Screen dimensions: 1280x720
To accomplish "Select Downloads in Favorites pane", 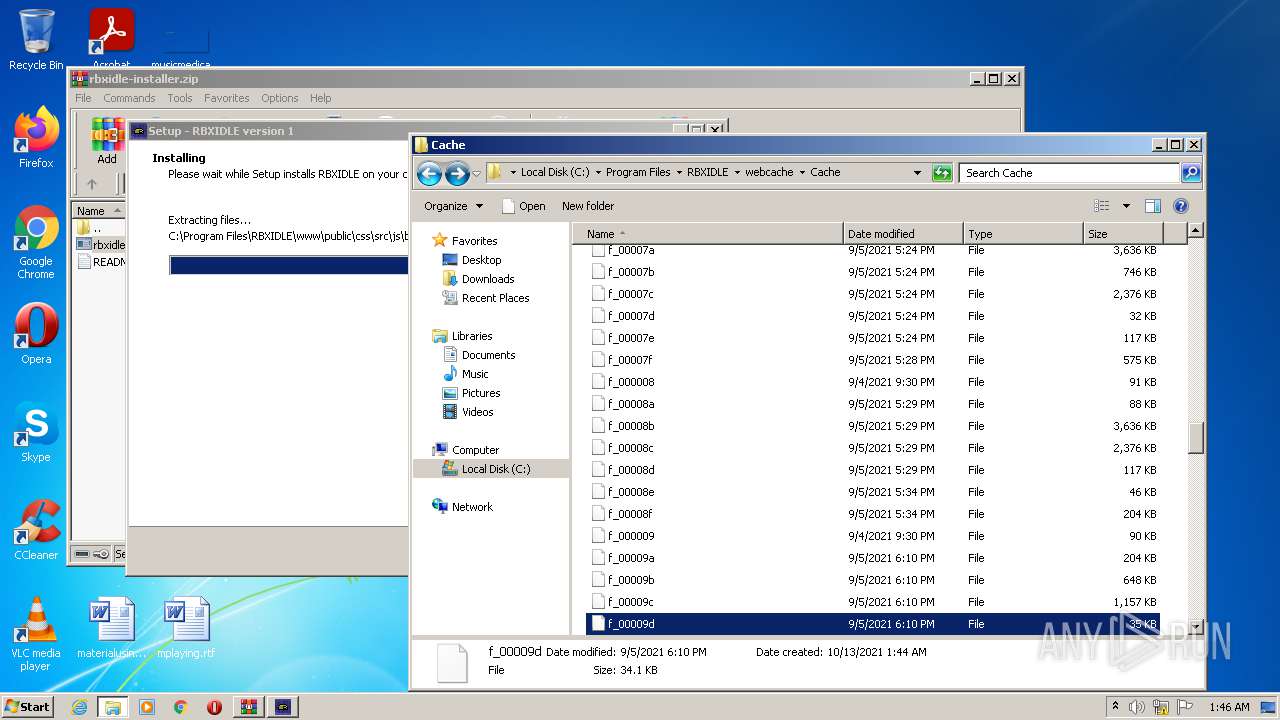I will click(x=488, y=279).
